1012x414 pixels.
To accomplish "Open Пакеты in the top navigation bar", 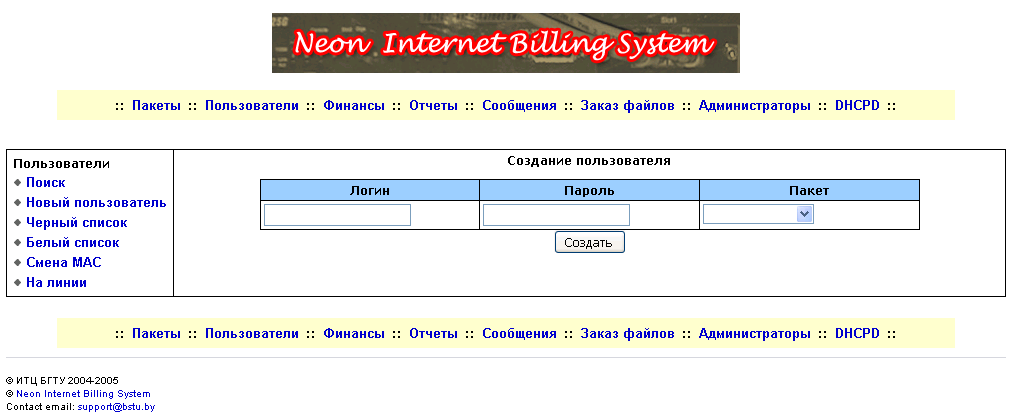I will [x=156, y=106].
